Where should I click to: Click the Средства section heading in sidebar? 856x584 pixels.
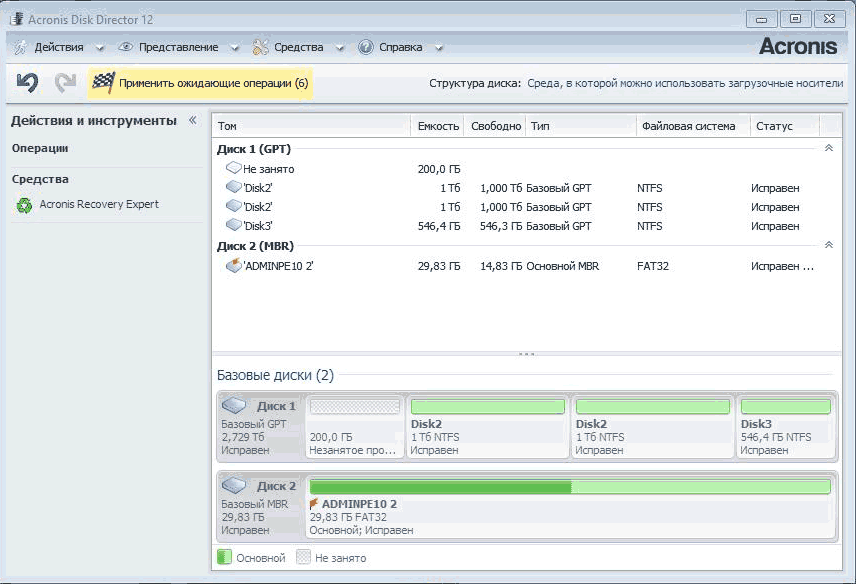40,179
